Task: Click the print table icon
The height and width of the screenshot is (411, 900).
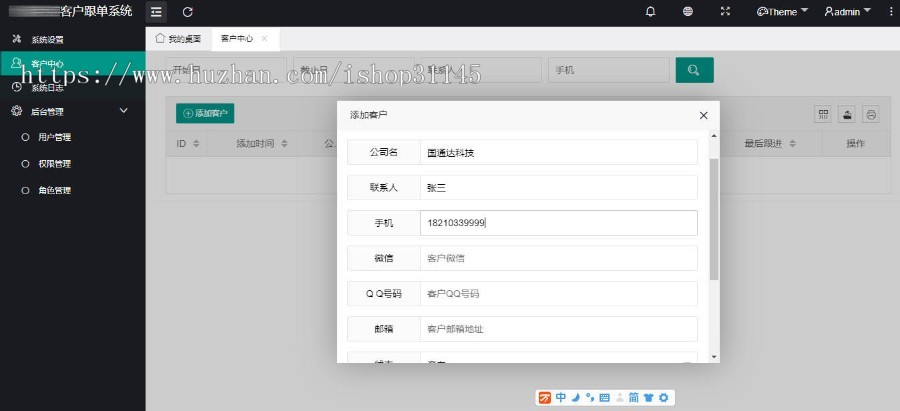Action: 871,114
